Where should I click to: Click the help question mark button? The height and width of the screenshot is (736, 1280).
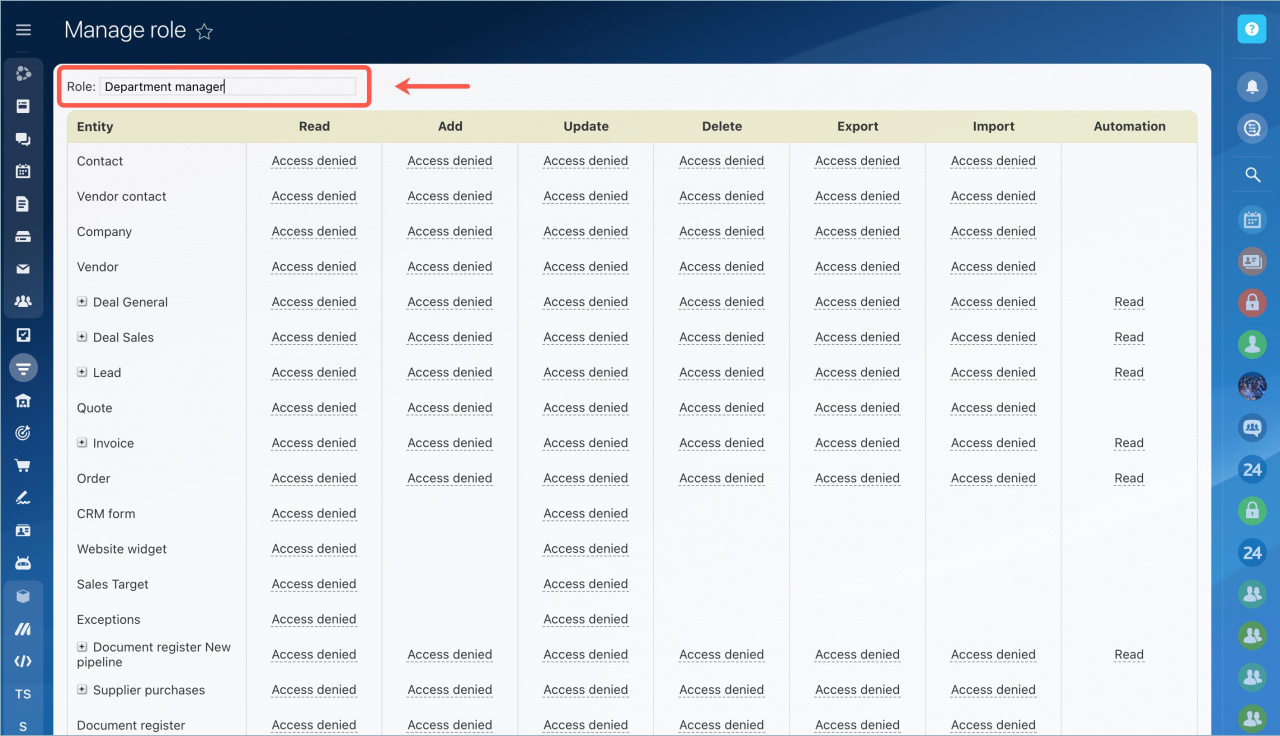click(1252, 29)
